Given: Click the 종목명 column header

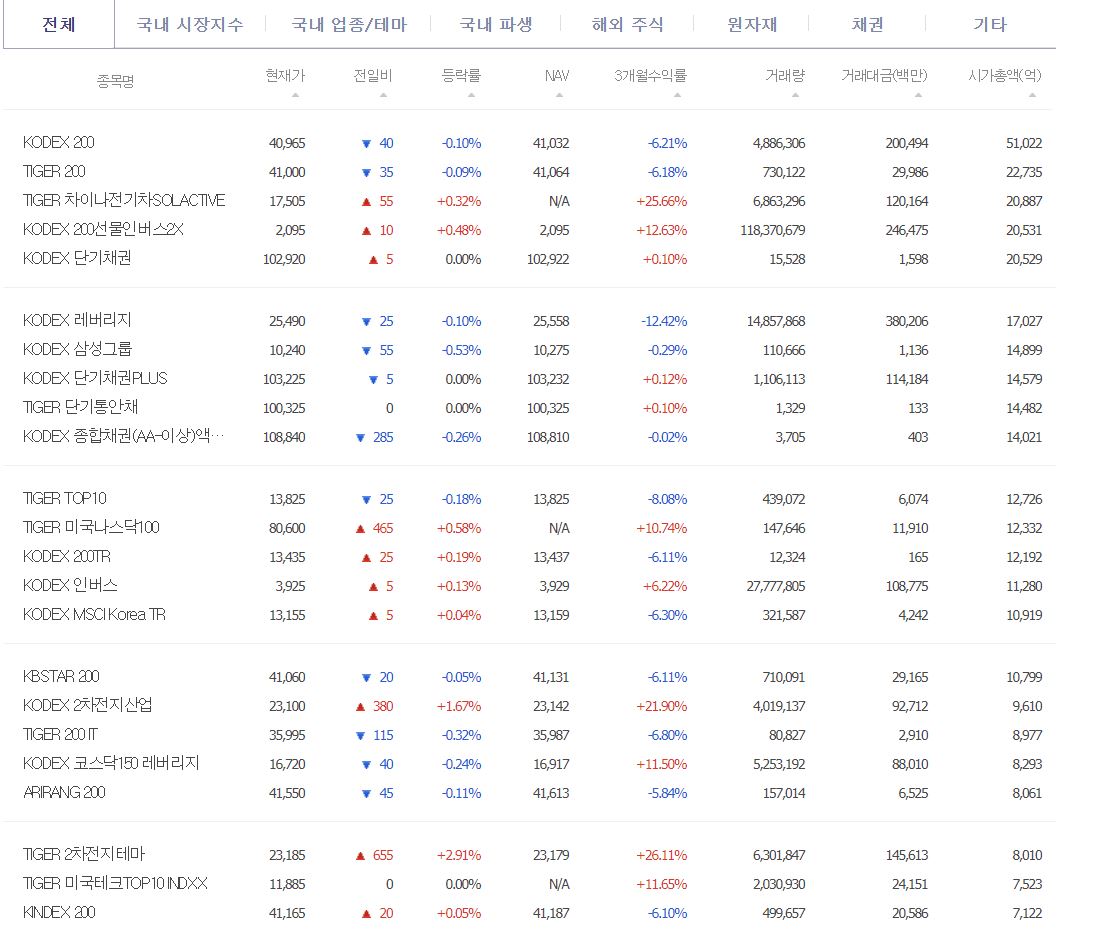Looking at the screenshot, I should point(115,81).
